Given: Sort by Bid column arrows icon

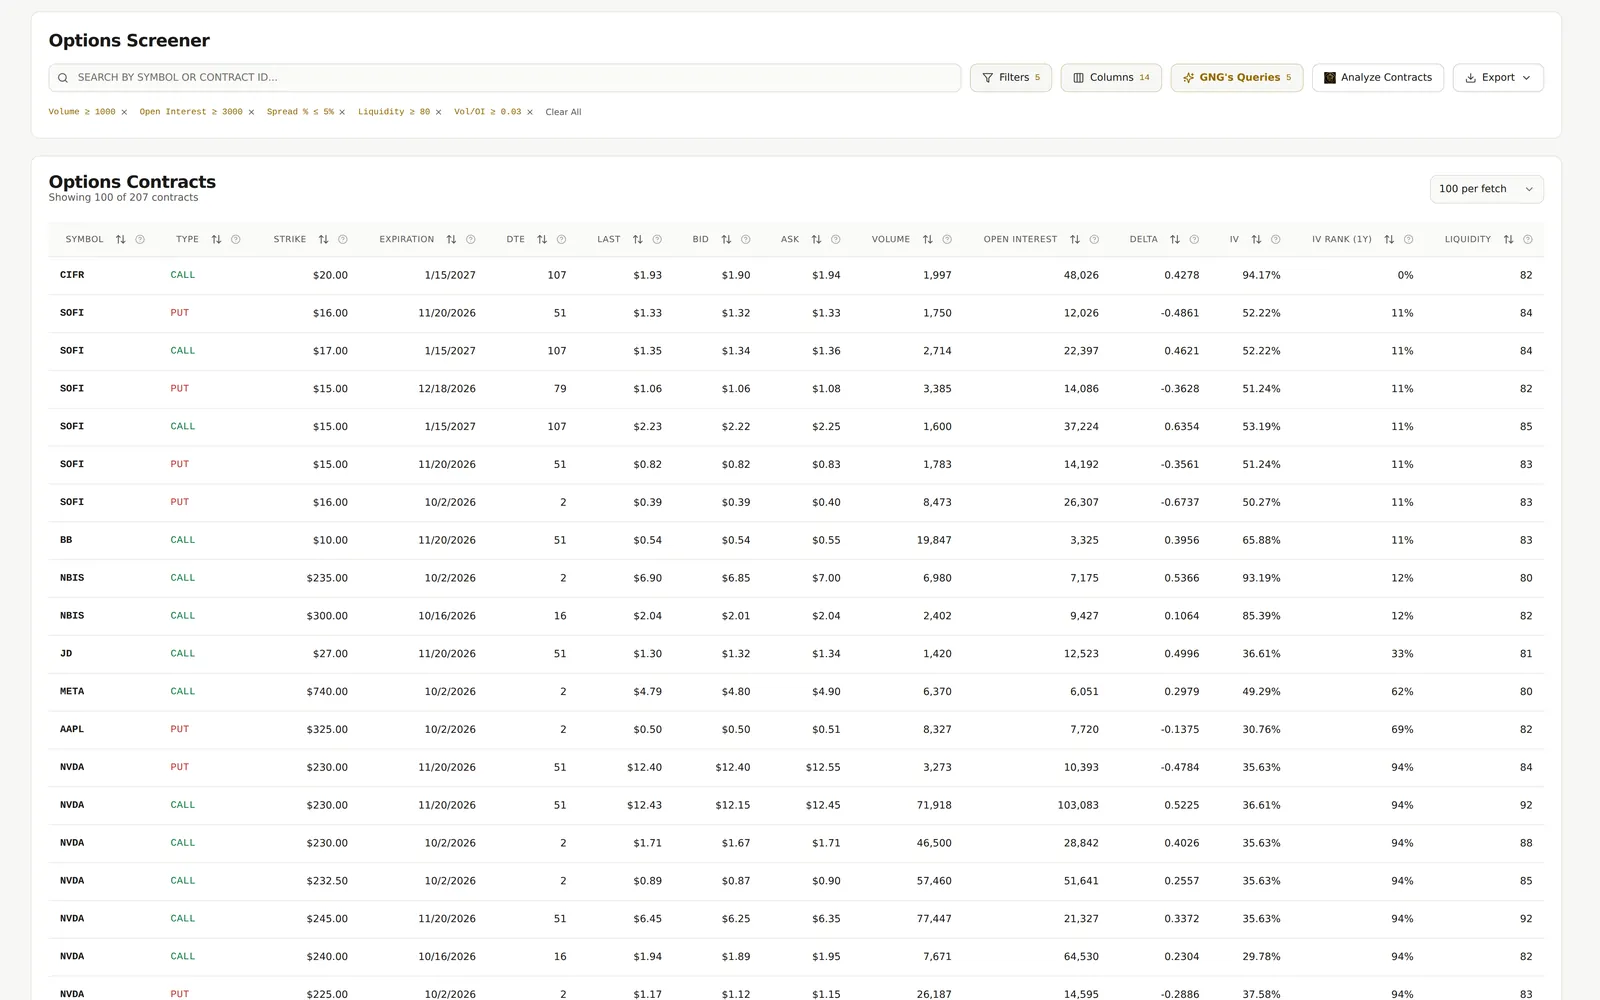Looking at the screenshot, I should coord(726,240).
